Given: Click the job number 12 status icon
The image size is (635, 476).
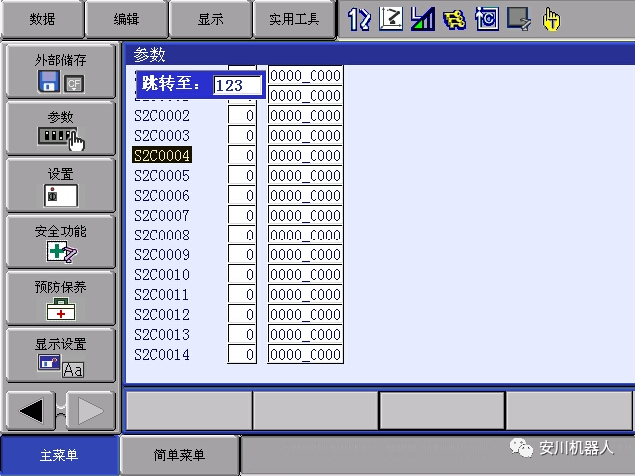Looking at the screenshot, I should [x=359, y=19].
